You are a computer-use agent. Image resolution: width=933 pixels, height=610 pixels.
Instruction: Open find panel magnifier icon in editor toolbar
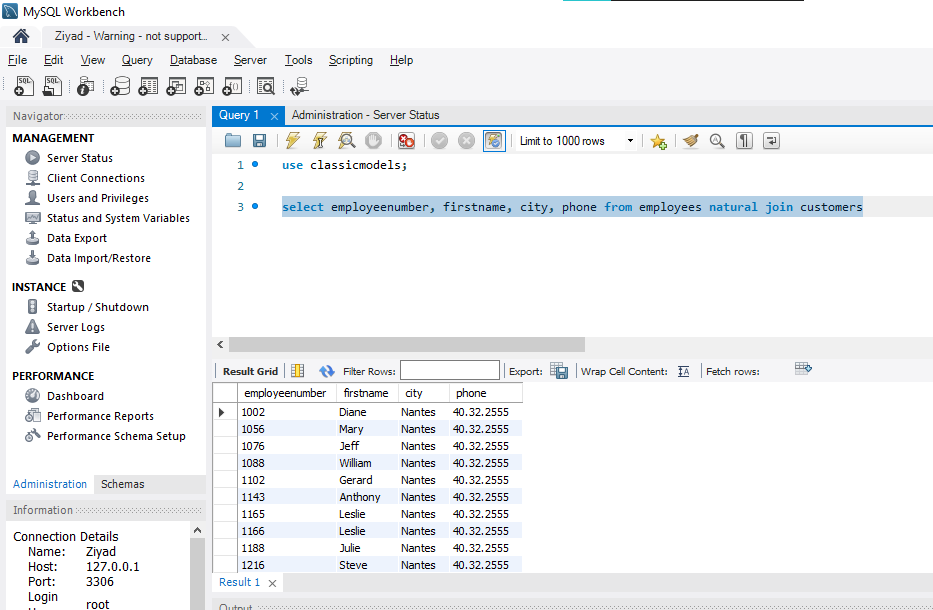pyautogui.click(x=717, y=141)
